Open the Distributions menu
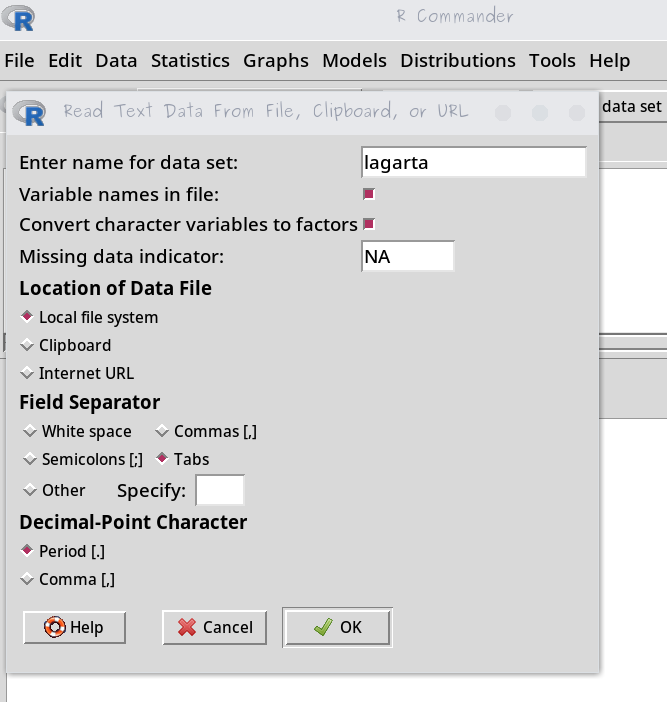Viewport: 667px width, 702px height. click(x=457, y=61)
